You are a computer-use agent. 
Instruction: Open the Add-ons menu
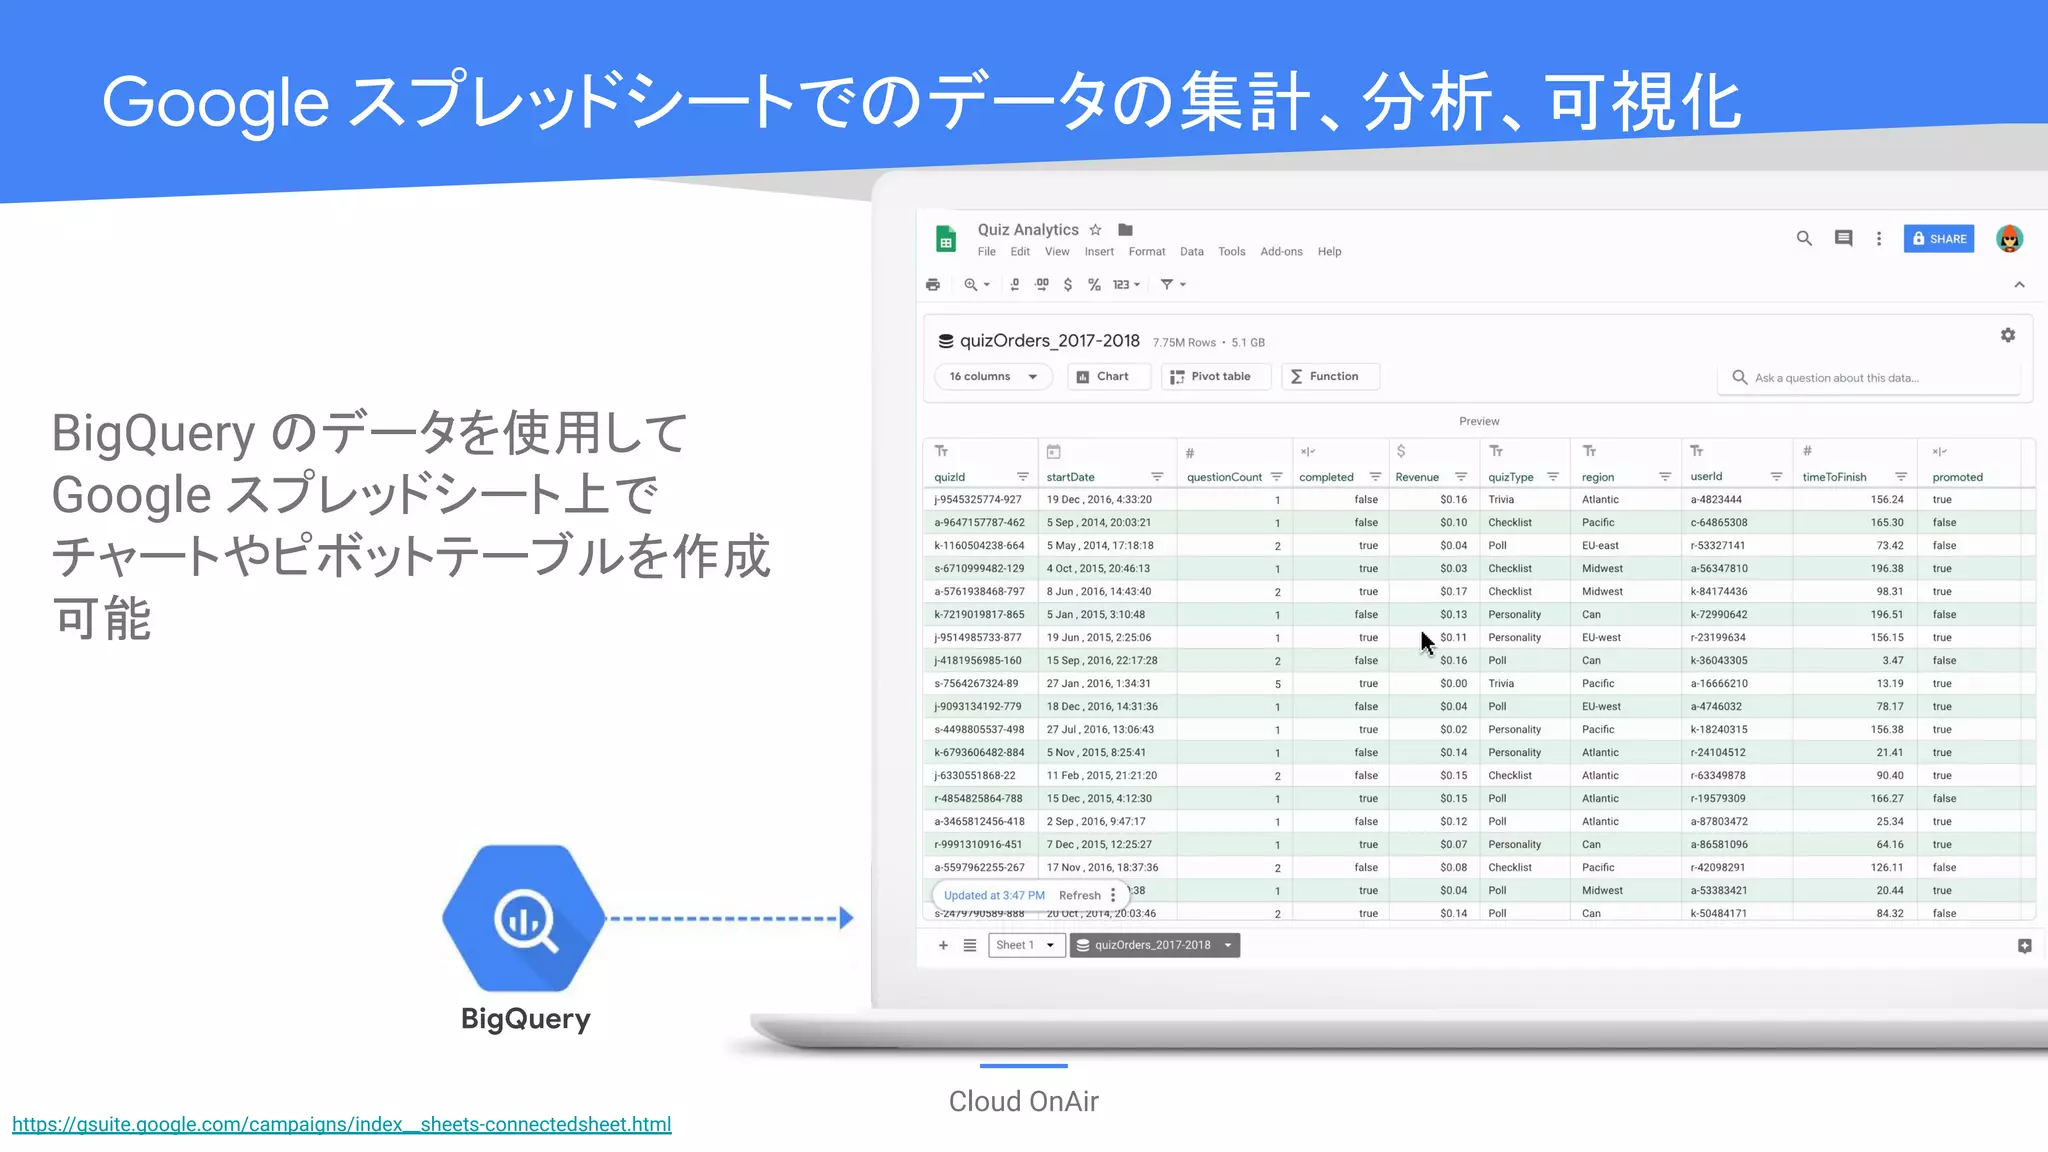[1281, 251]
